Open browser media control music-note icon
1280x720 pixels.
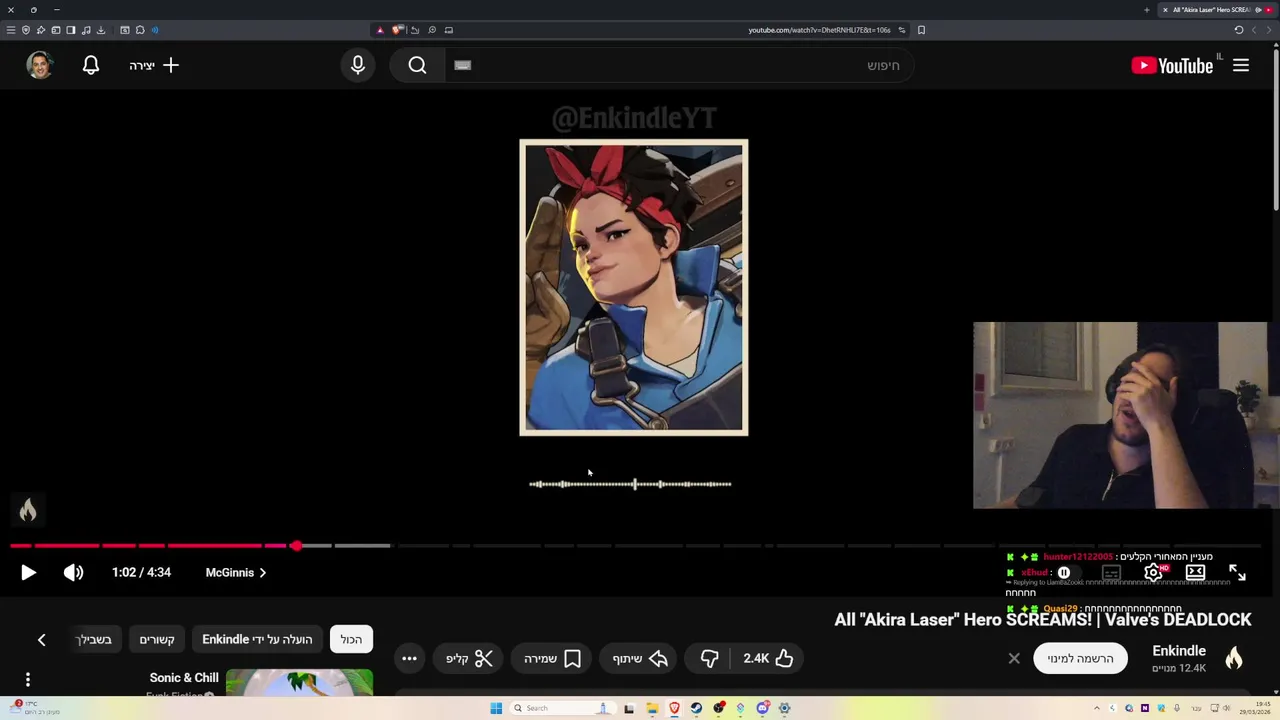[x=86, y=30]
